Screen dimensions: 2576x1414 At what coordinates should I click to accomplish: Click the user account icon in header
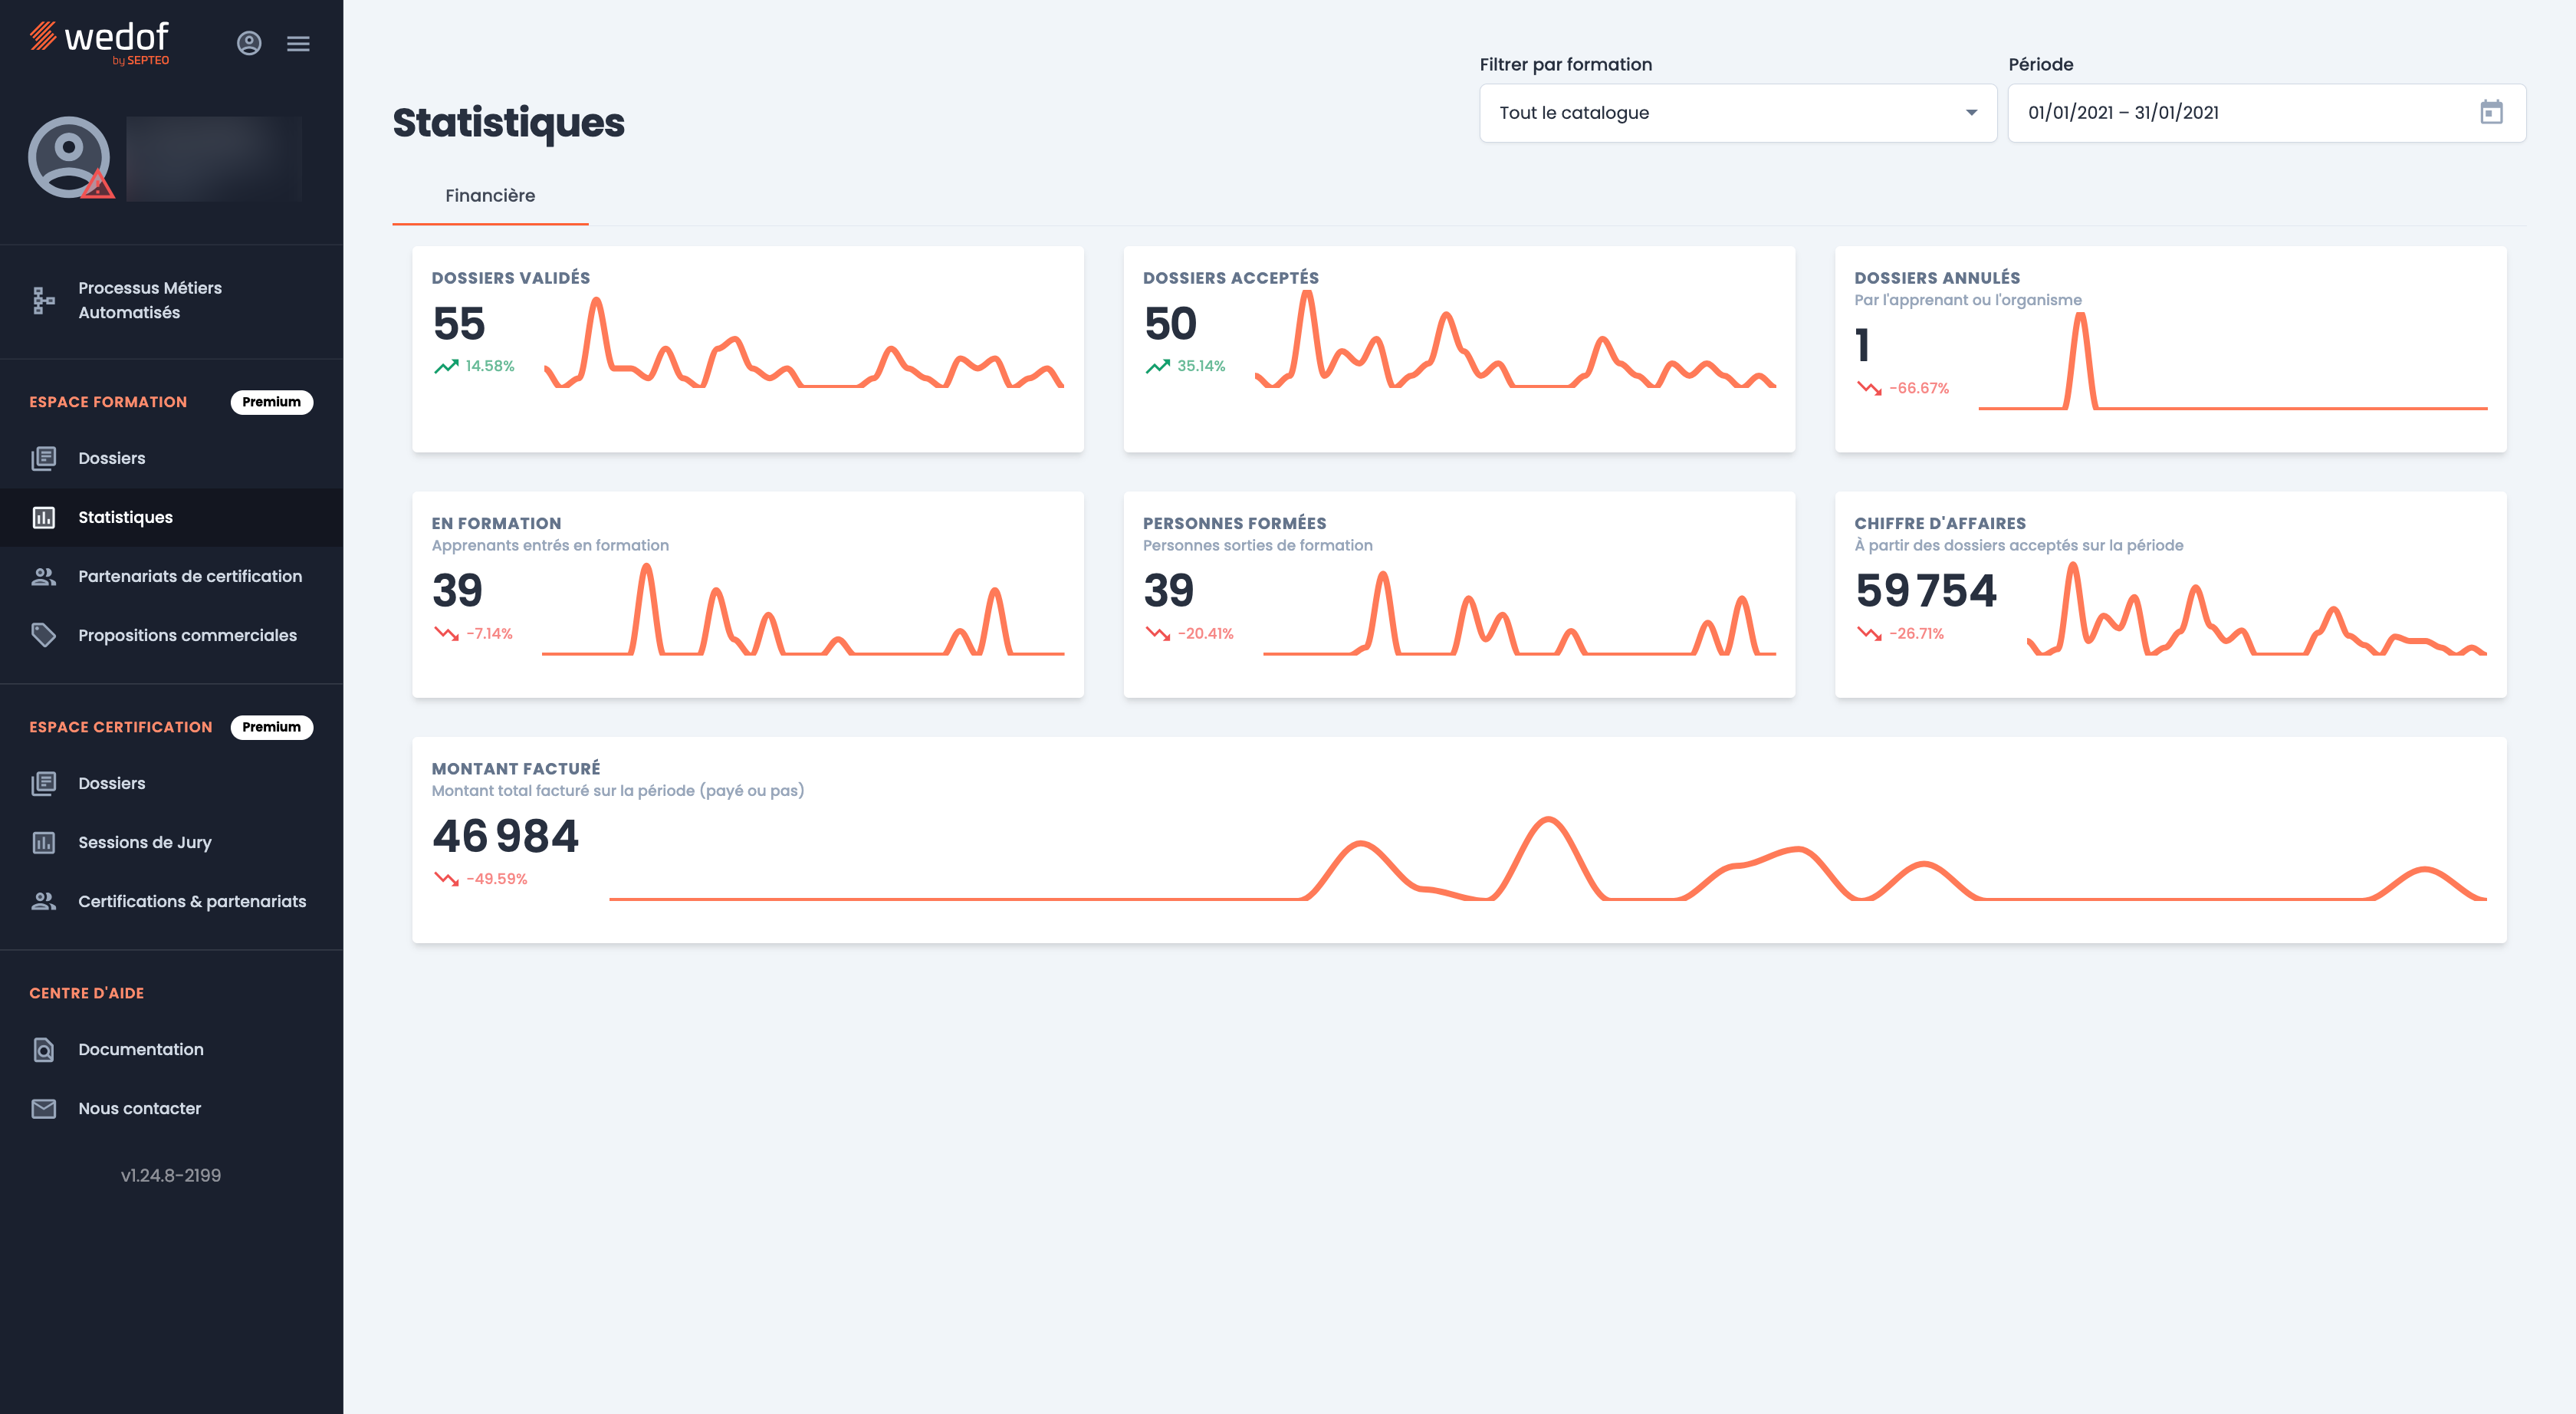(249, 43)
